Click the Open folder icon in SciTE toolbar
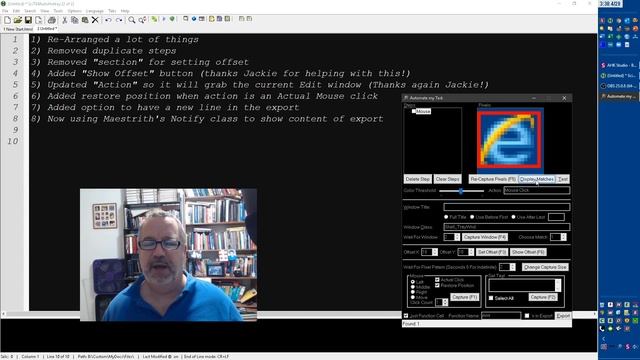640x360 pixels. 18,20
